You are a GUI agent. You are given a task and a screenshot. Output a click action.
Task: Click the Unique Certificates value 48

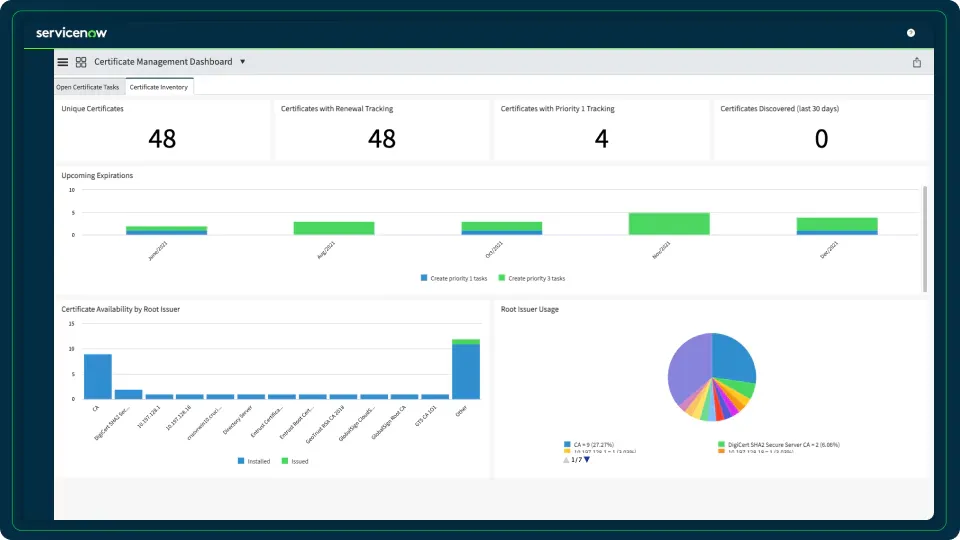tap(162, 139)
